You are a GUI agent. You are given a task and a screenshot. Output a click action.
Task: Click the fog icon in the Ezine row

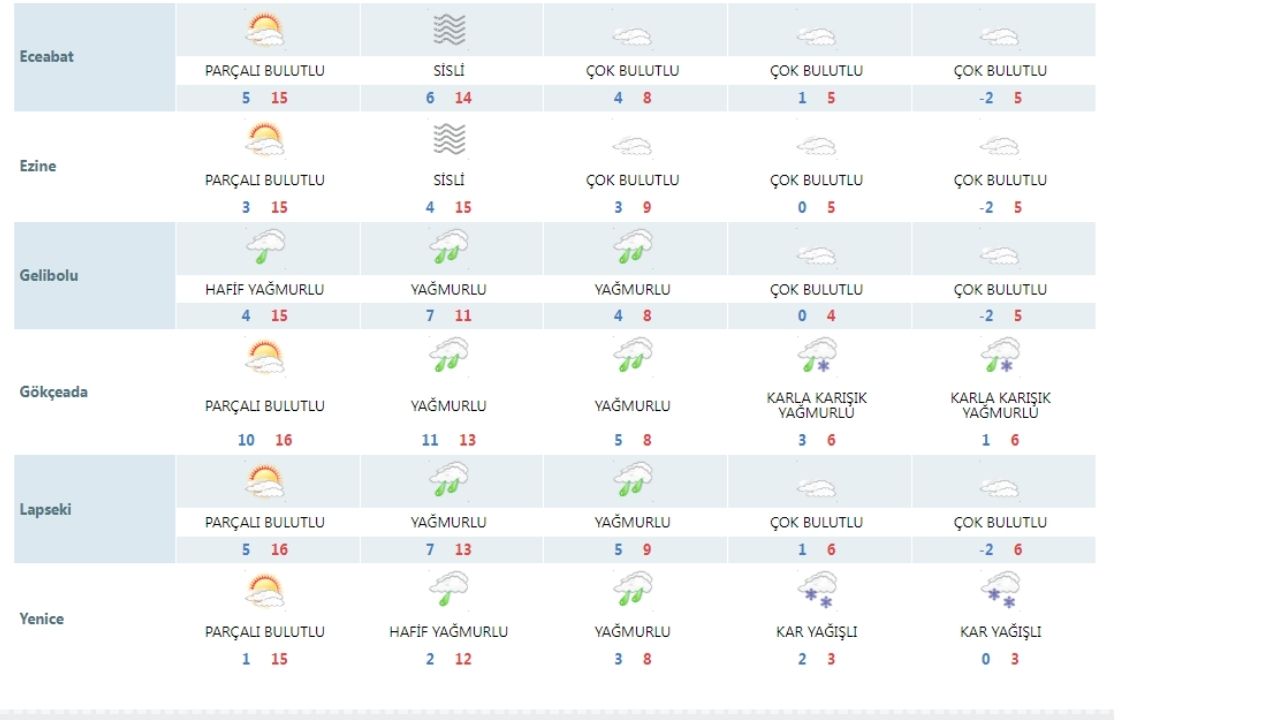(x=450, y=139)
